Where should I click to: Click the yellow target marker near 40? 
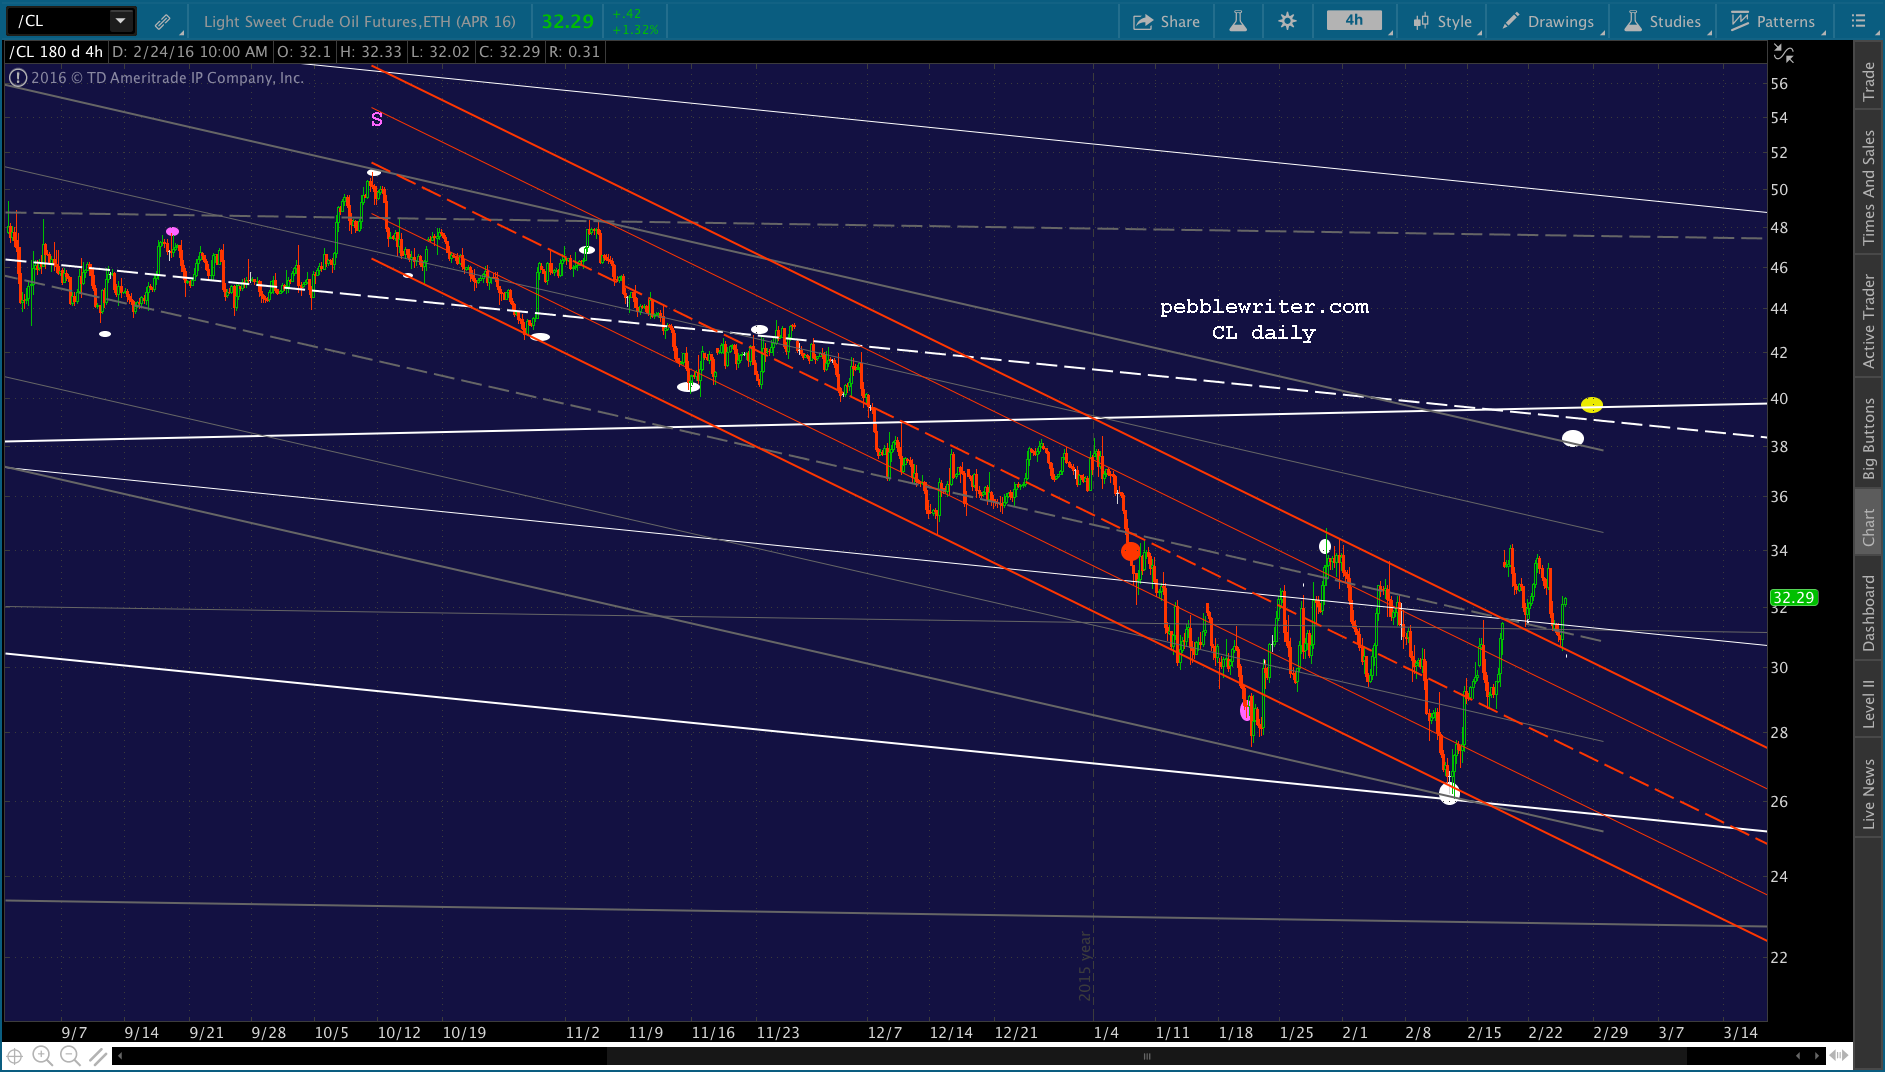(x=1592, y=405)
